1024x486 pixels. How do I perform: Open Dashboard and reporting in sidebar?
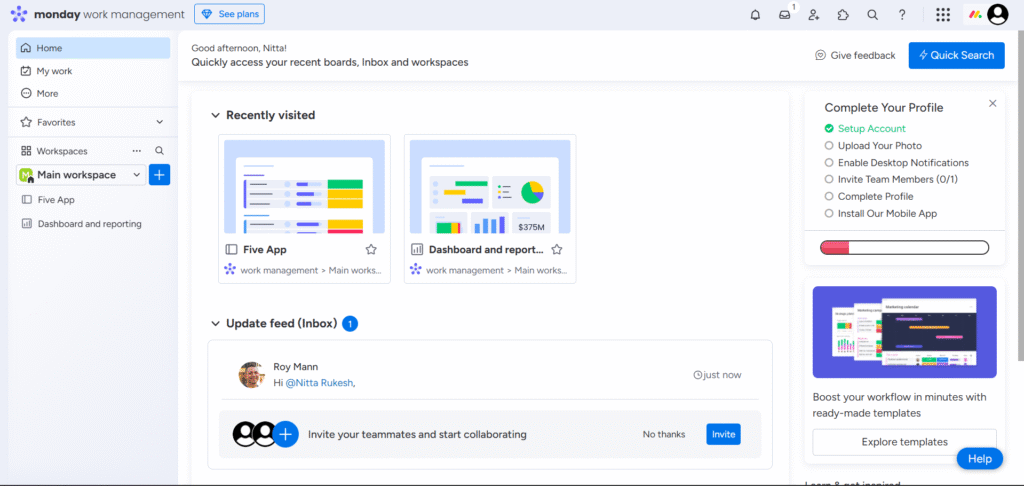pos(89,224)
